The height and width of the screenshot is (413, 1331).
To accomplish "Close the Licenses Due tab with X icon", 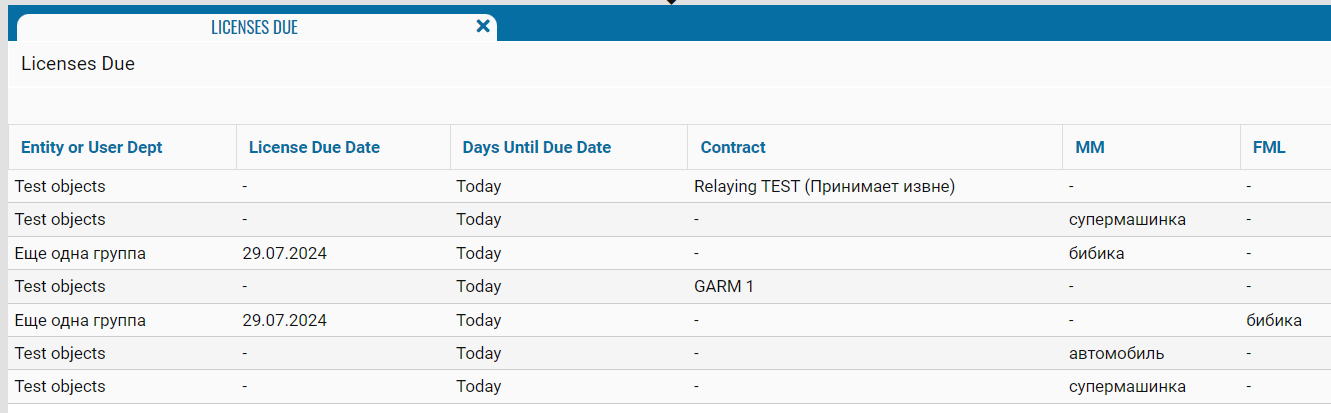I will (483, 27).
